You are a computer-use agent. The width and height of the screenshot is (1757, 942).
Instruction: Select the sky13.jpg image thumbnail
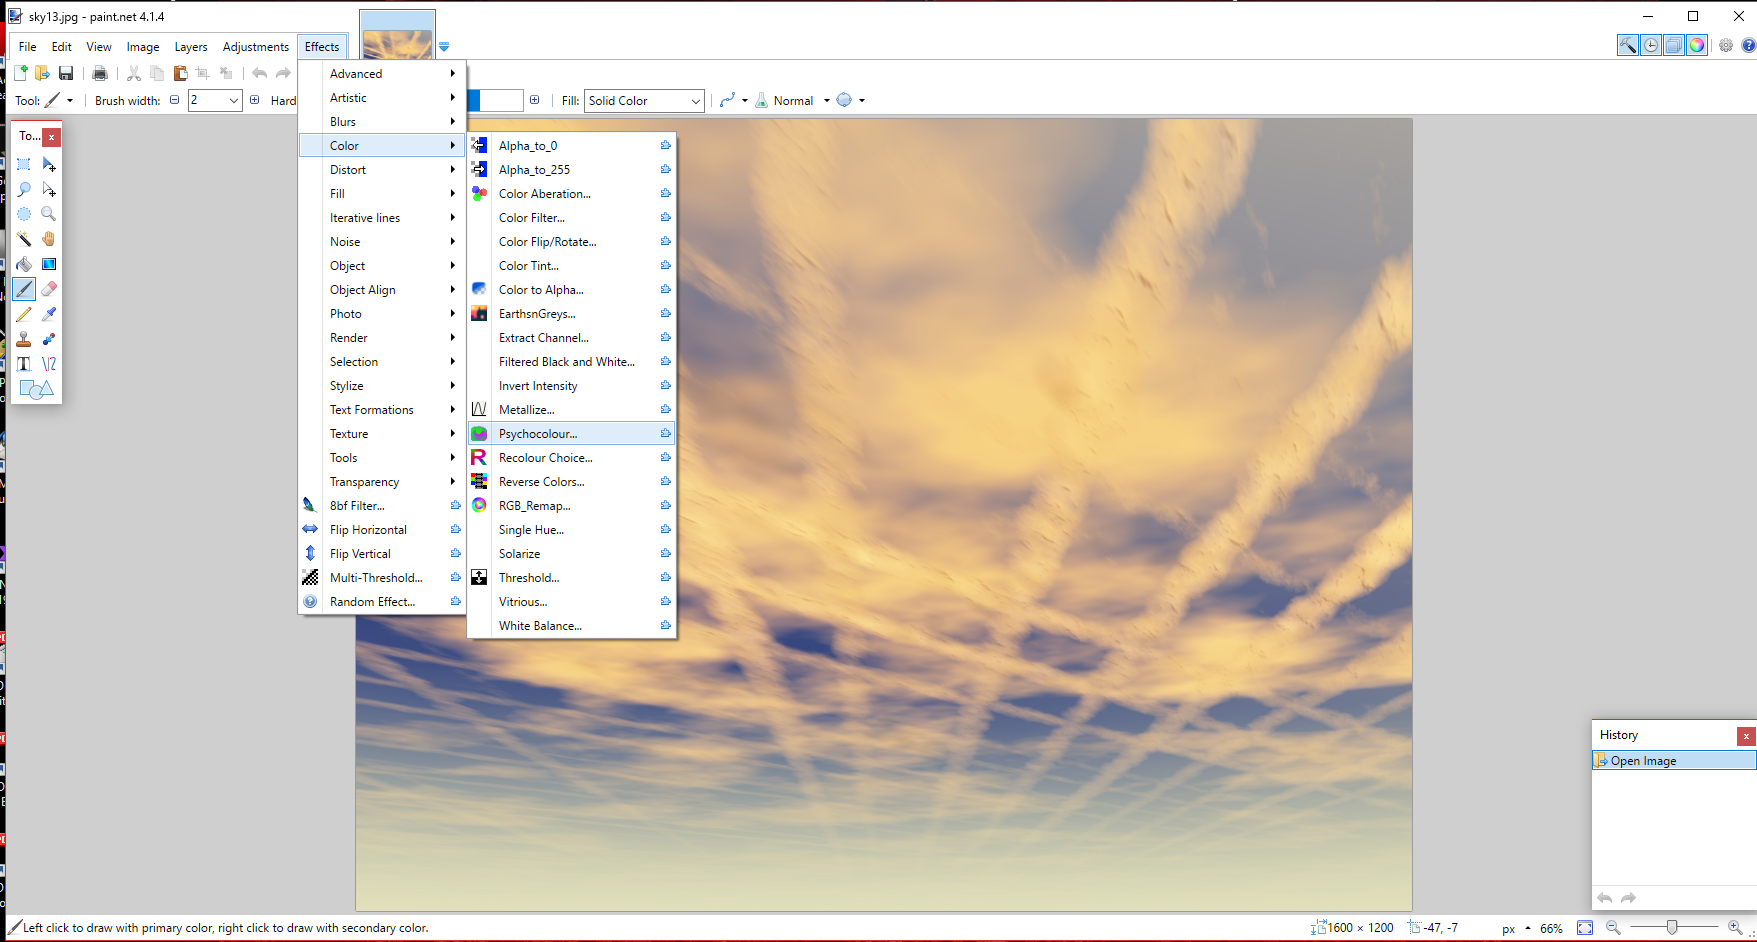(x=397, y=35)
